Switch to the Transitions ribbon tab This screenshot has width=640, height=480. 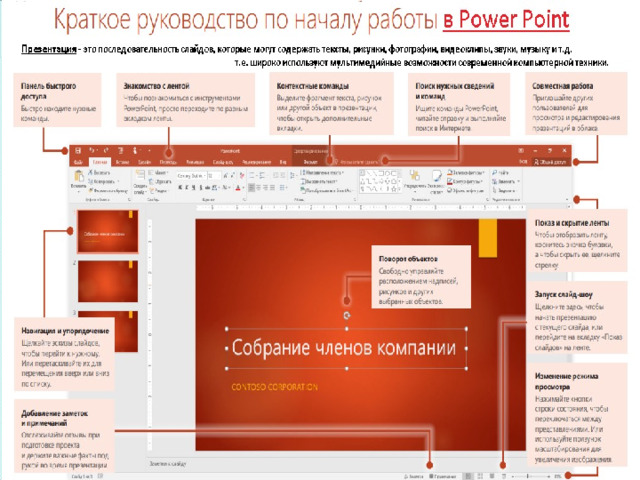(x=168, y=162)
